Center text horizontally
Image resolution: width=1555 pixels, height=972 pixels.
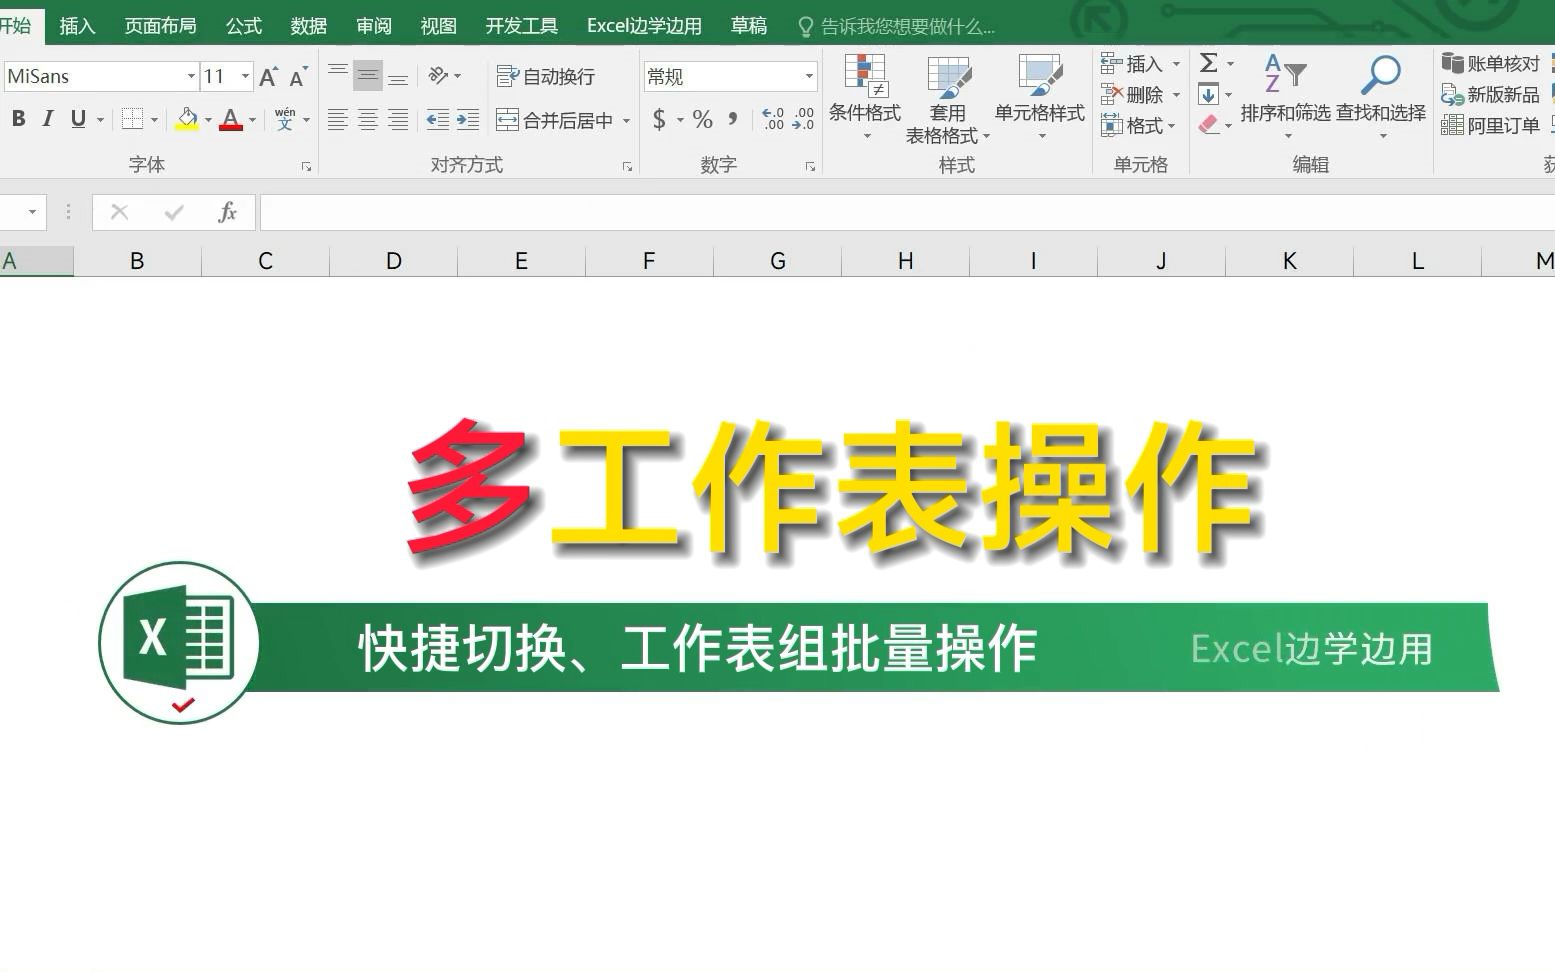[x=368, y=120]
